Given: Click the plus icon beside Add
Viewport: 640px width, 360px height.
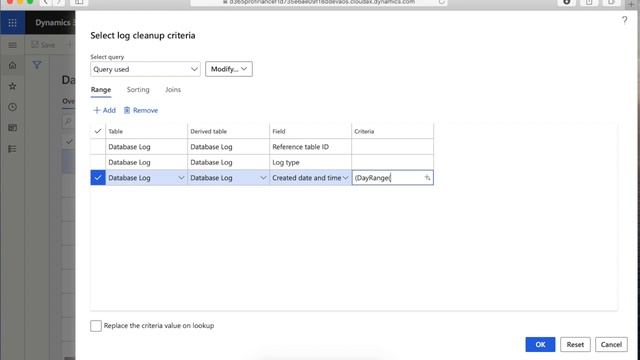Looking at the screenshot, I should pos(97,110).
